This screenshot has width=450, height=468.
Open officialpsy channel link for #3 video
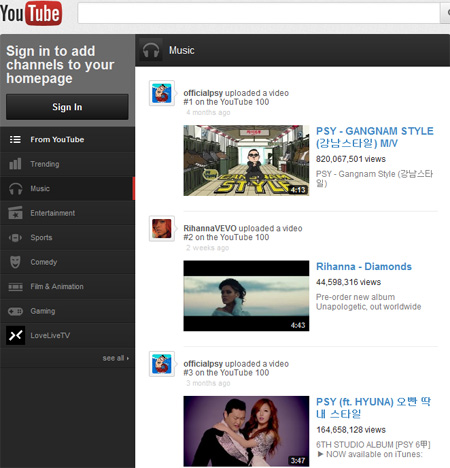203,364
